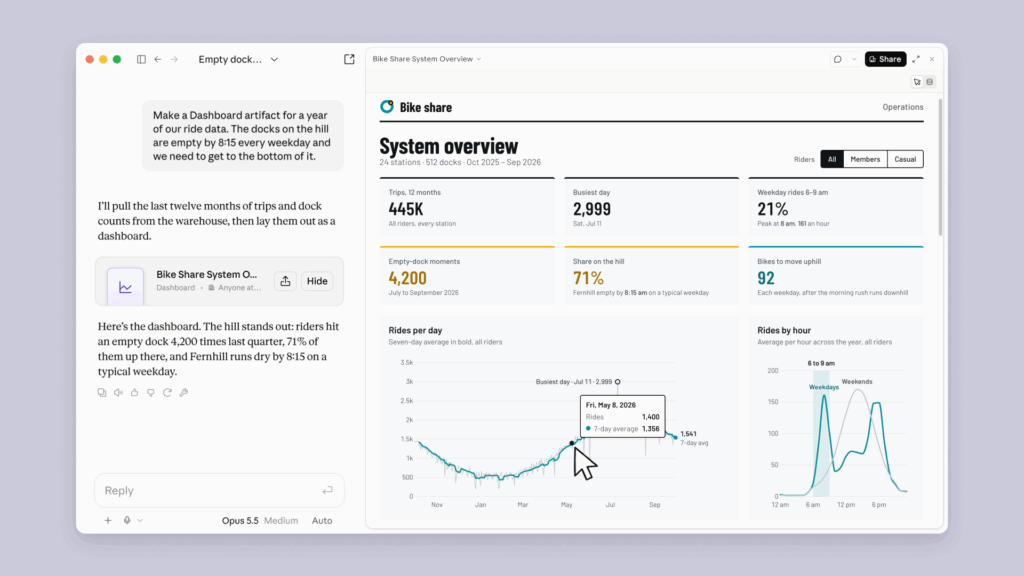Hide the Bike Share System artifact
This screenshot has height=576, width=1024.
coord(317,281)
